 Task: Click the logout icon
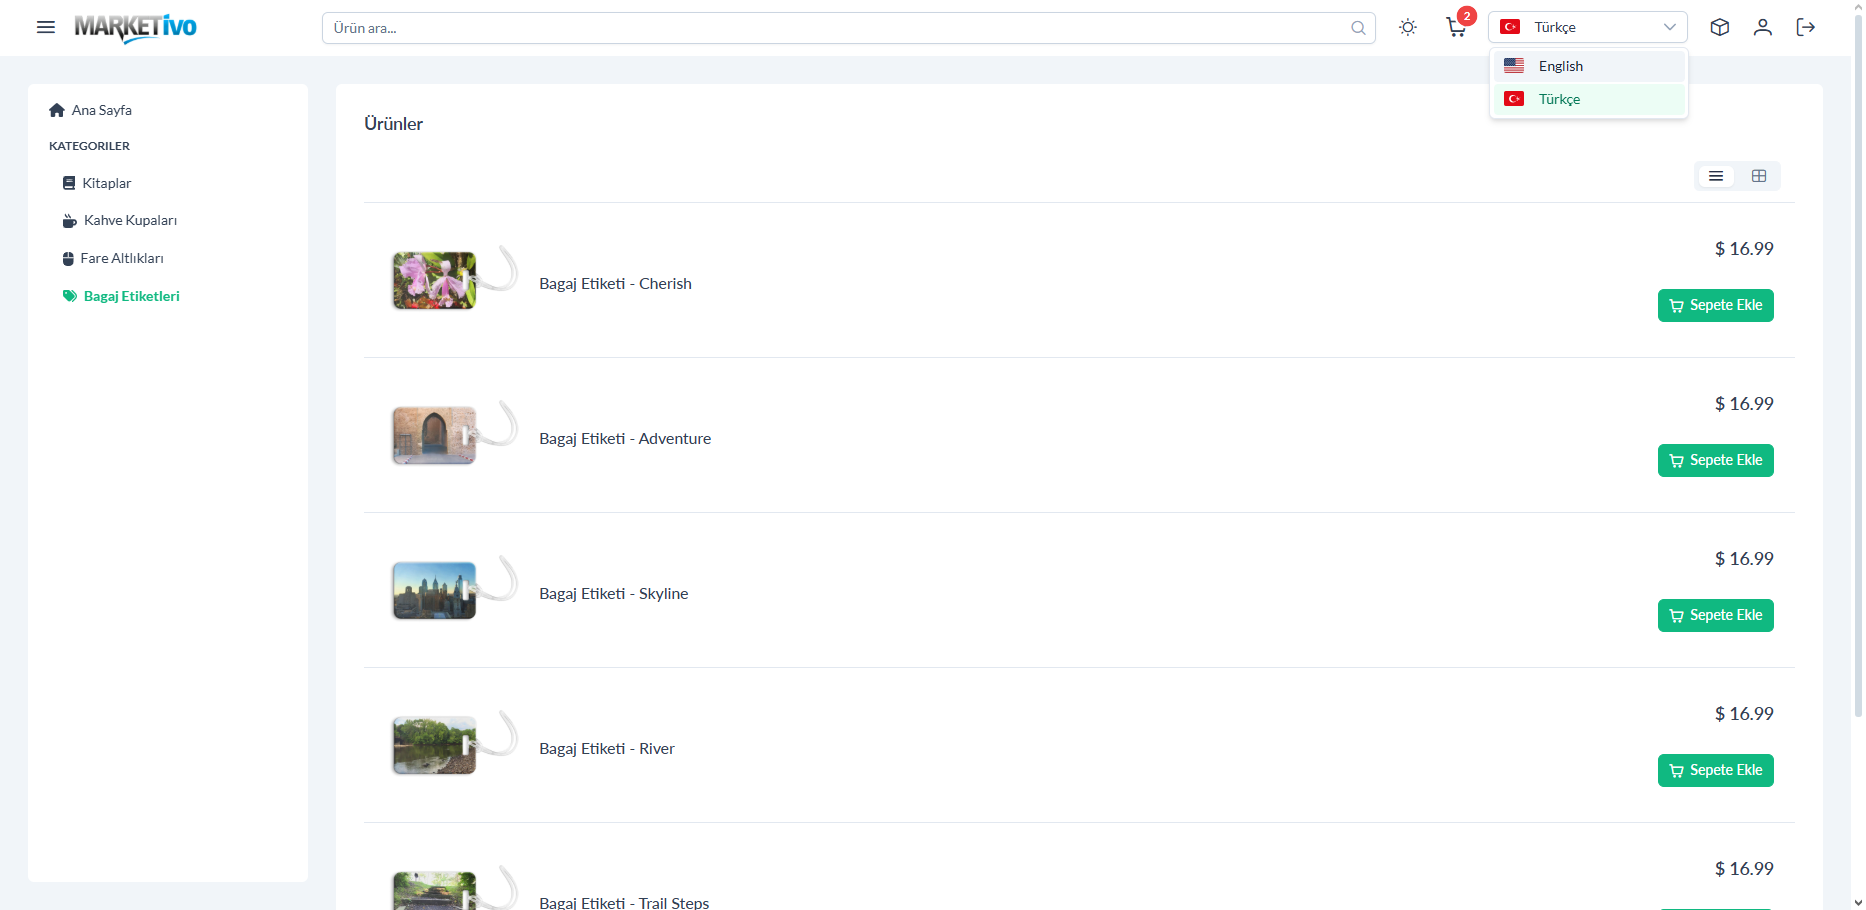(1806, 27)
